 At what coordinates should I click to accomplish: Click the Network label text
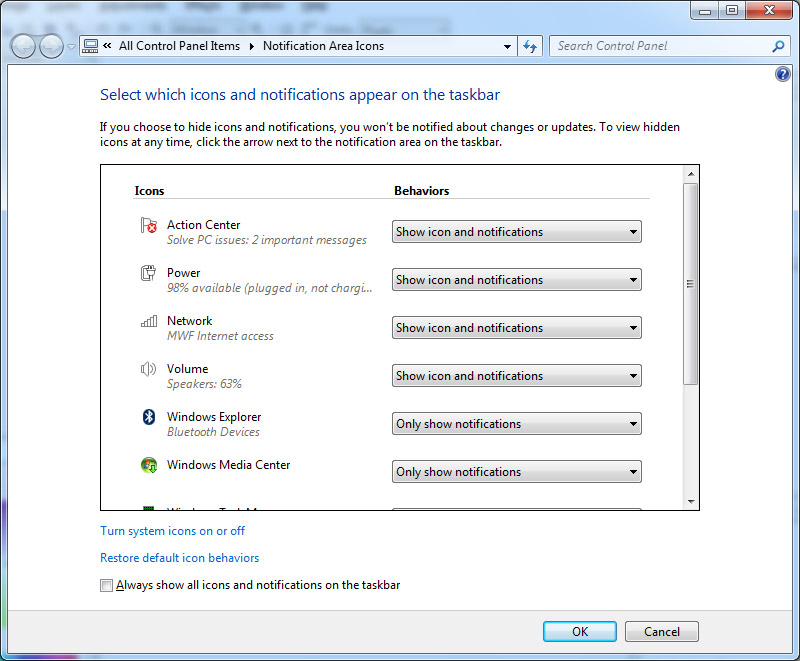pyautogui.click(x=189, y=321)
